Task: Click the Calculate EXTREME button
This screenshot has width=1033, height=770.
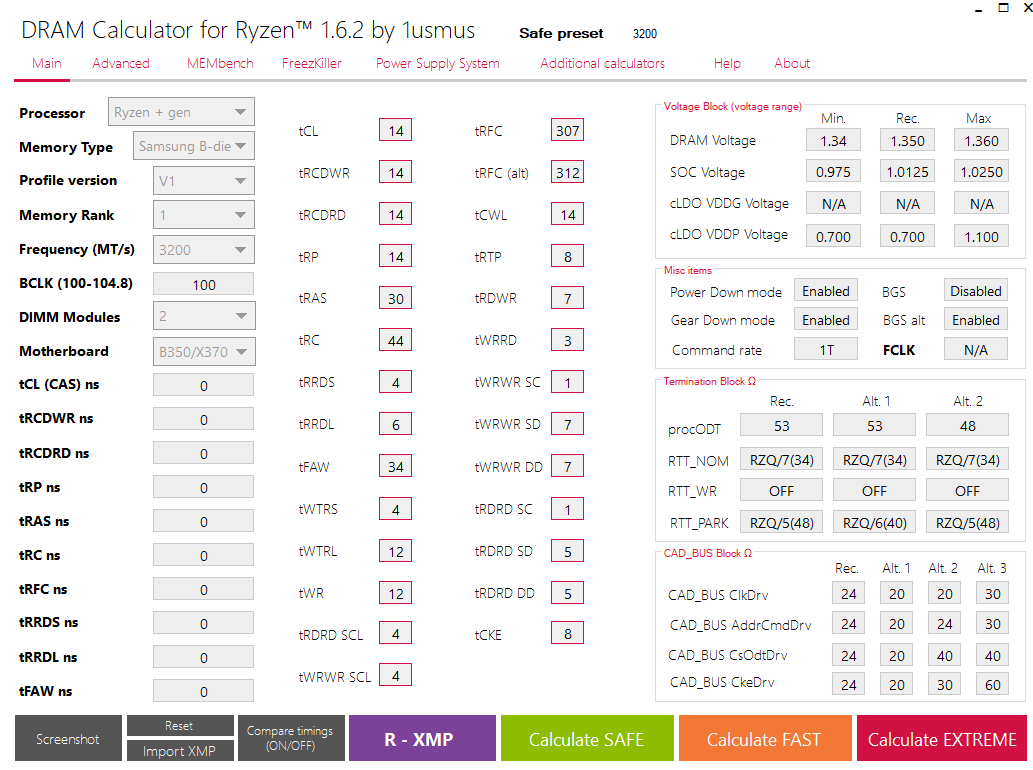Action: 942,738
